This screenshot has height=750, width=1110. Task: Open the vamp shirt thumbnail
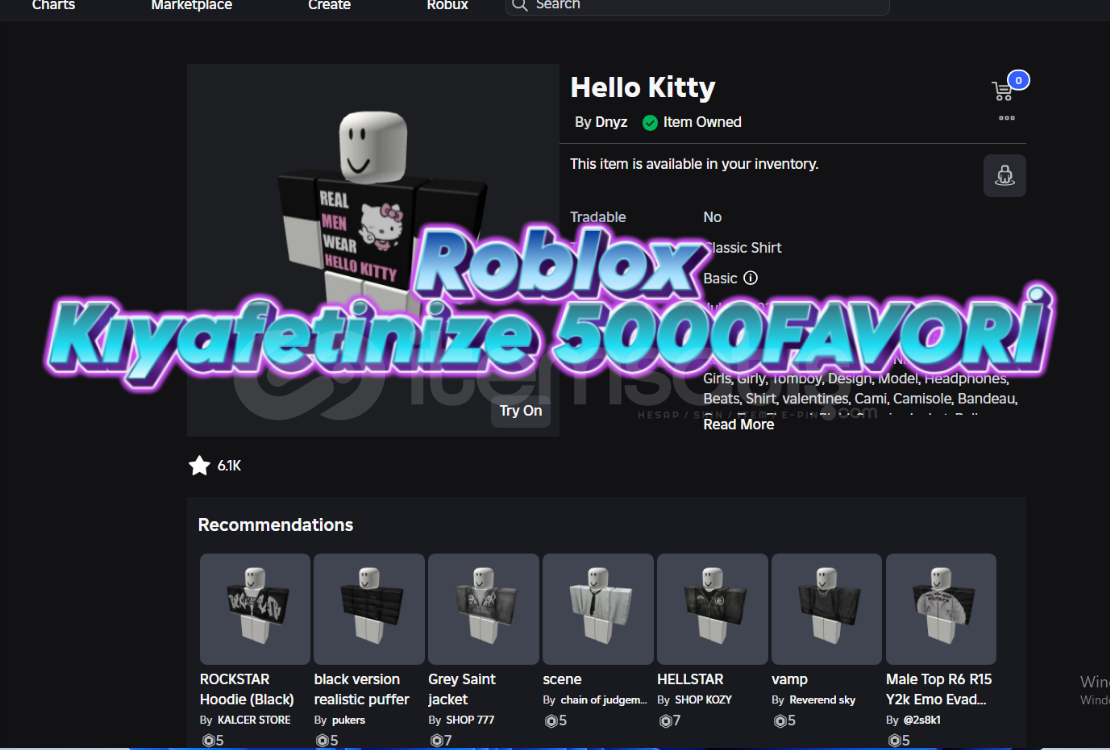[826, 609]
